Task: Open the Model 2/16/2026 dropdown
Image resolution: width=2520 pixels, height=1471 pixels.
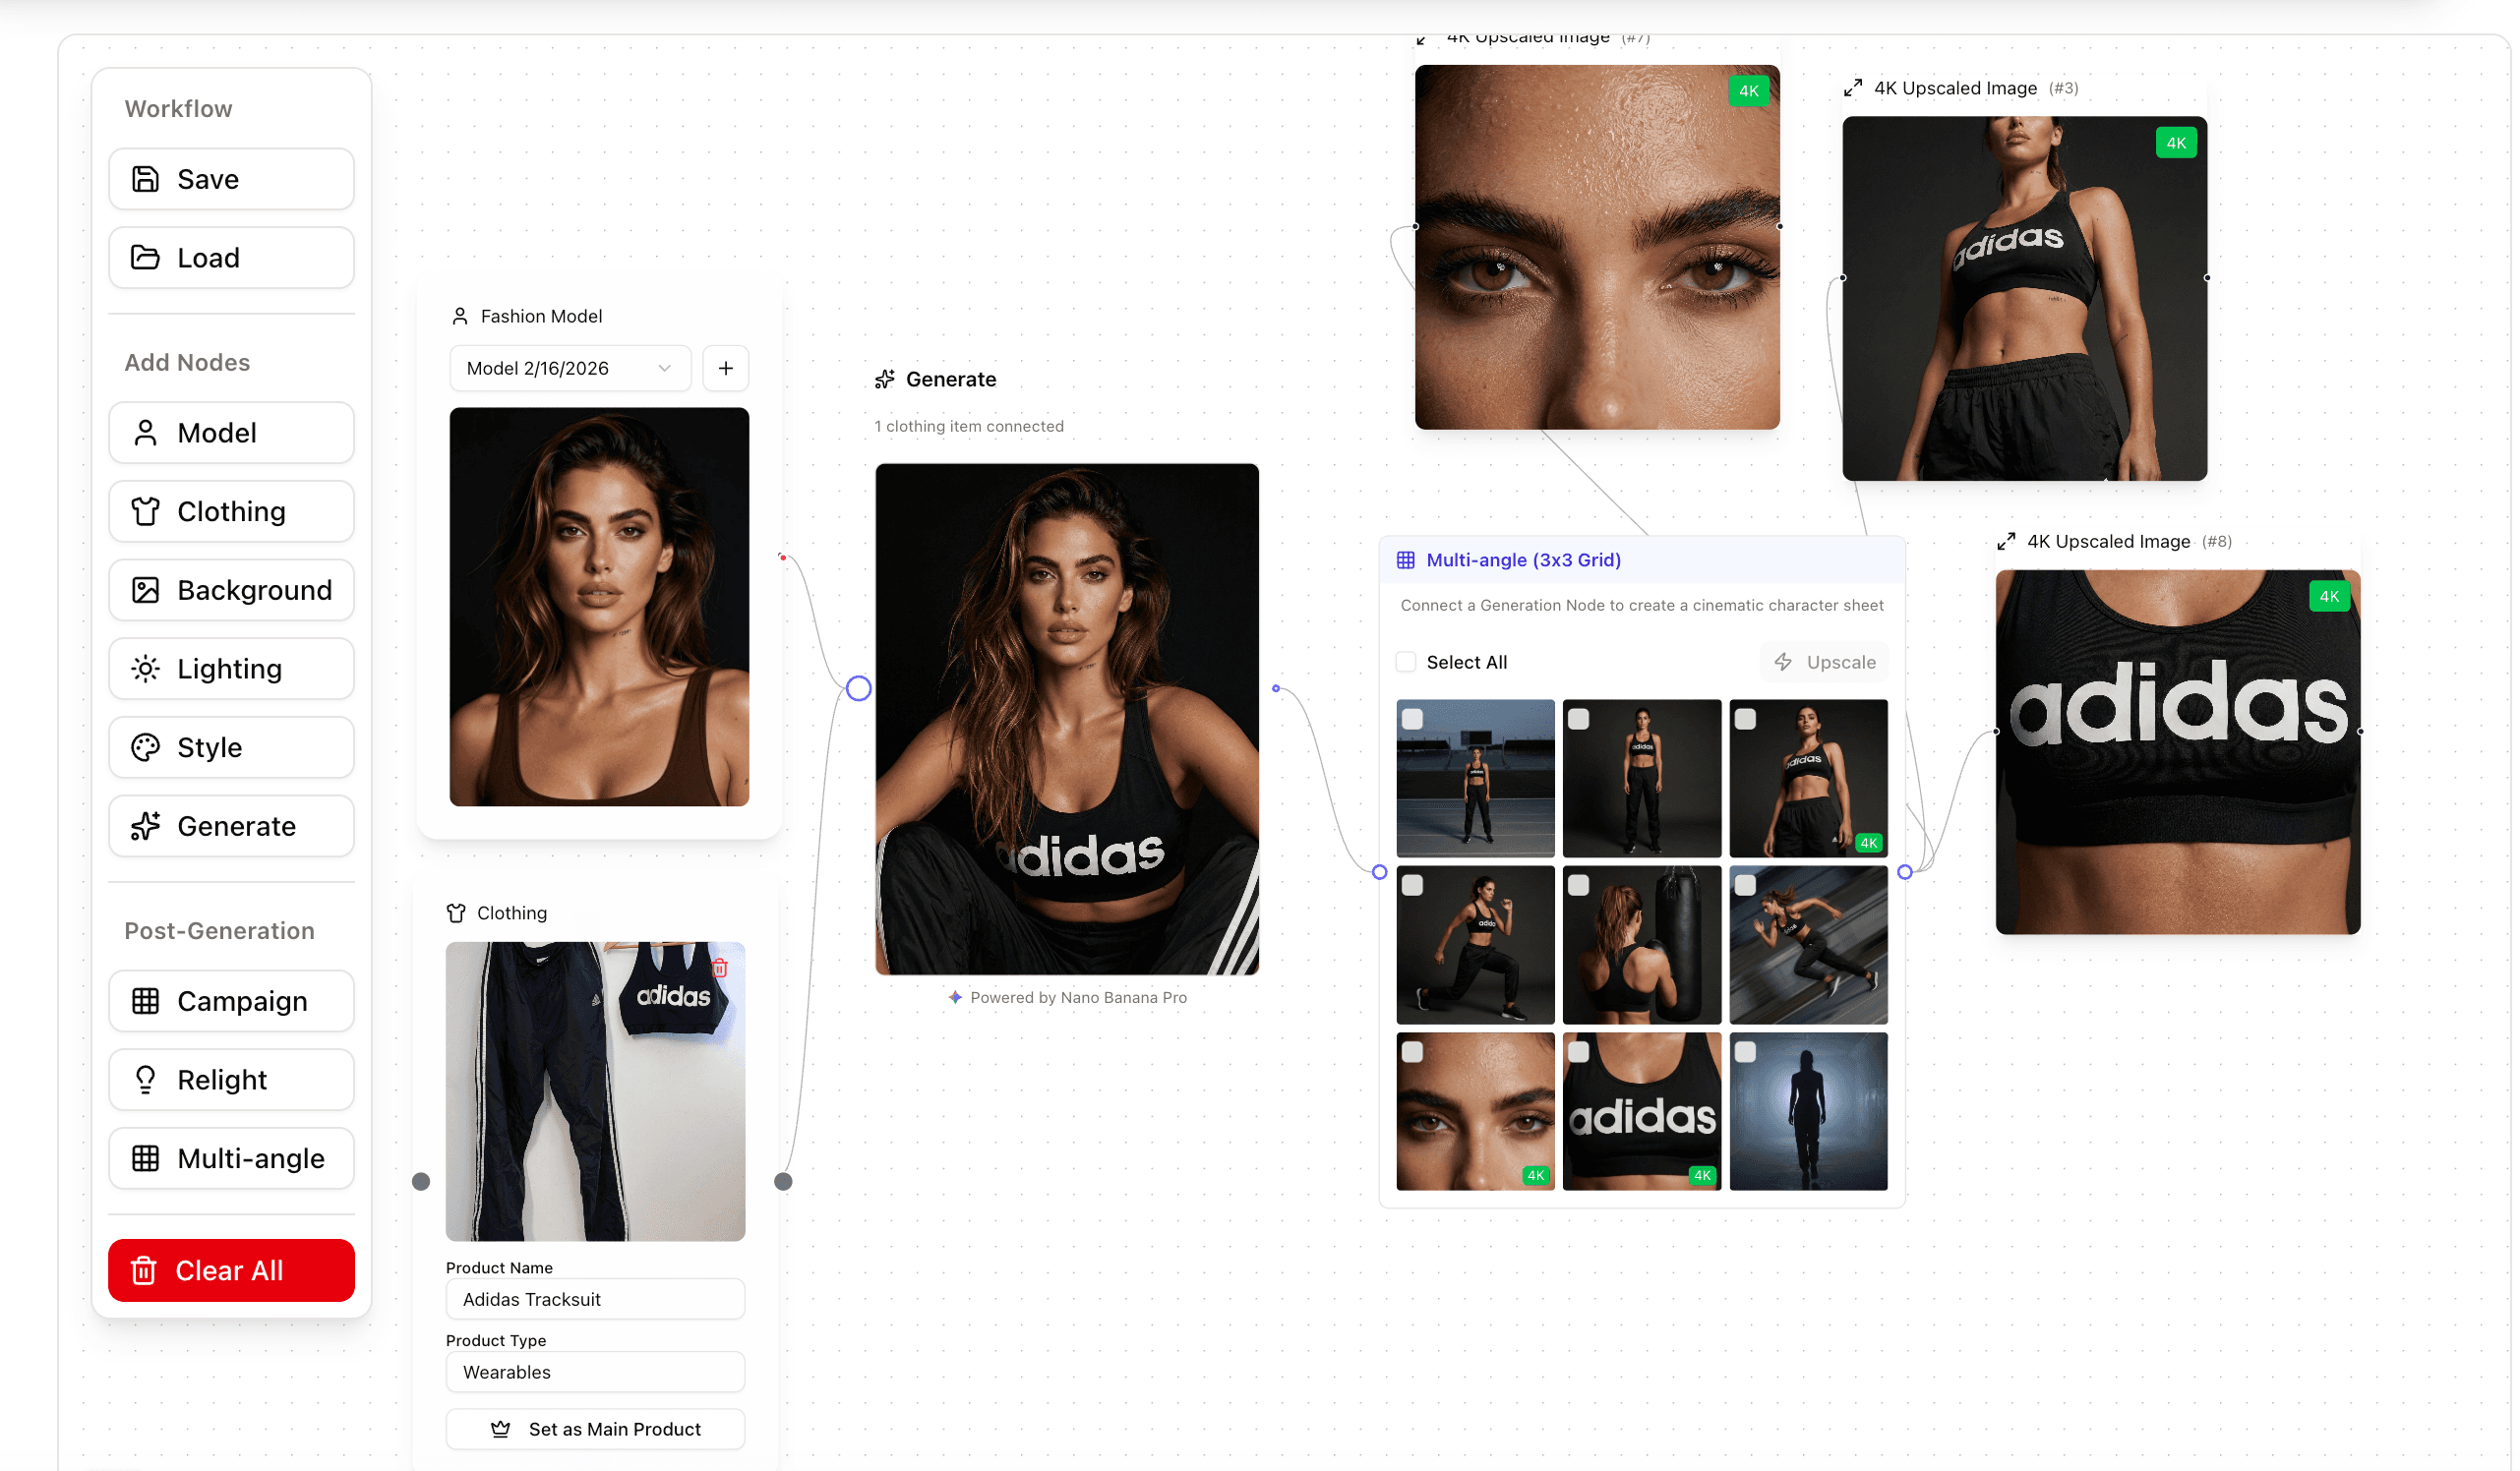Action: pyautogui.click(x=569, y=368)
